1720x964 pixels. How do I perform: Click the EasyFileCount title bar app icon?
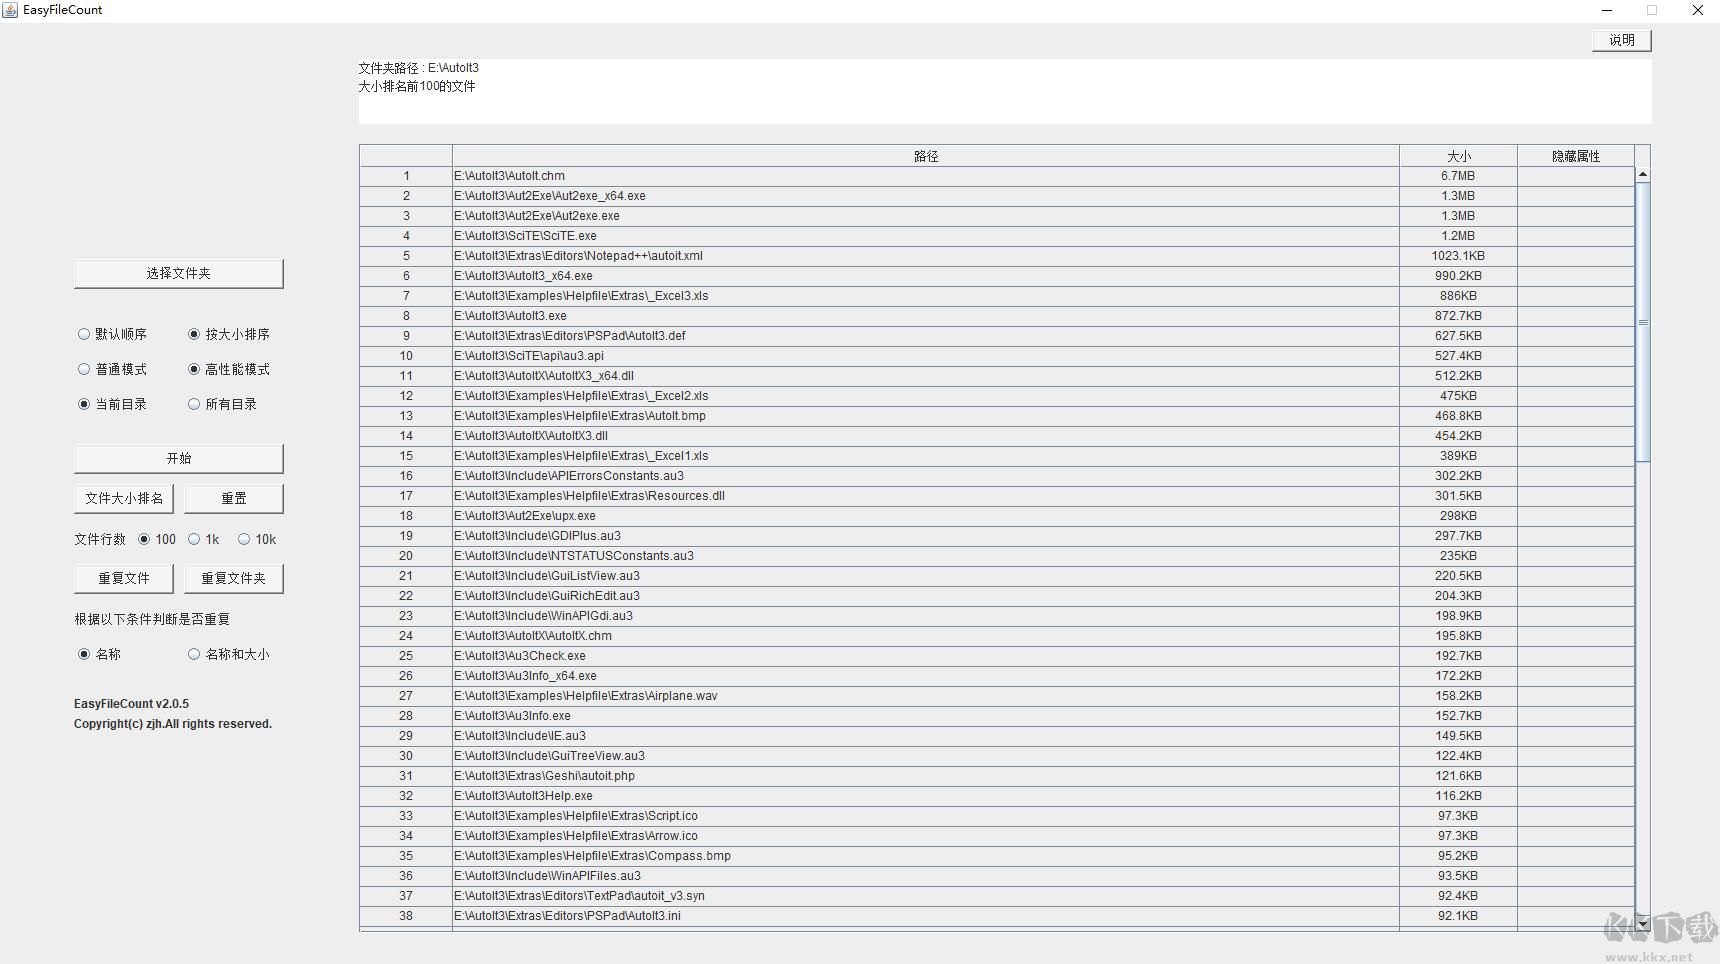(x=10, y=10)
